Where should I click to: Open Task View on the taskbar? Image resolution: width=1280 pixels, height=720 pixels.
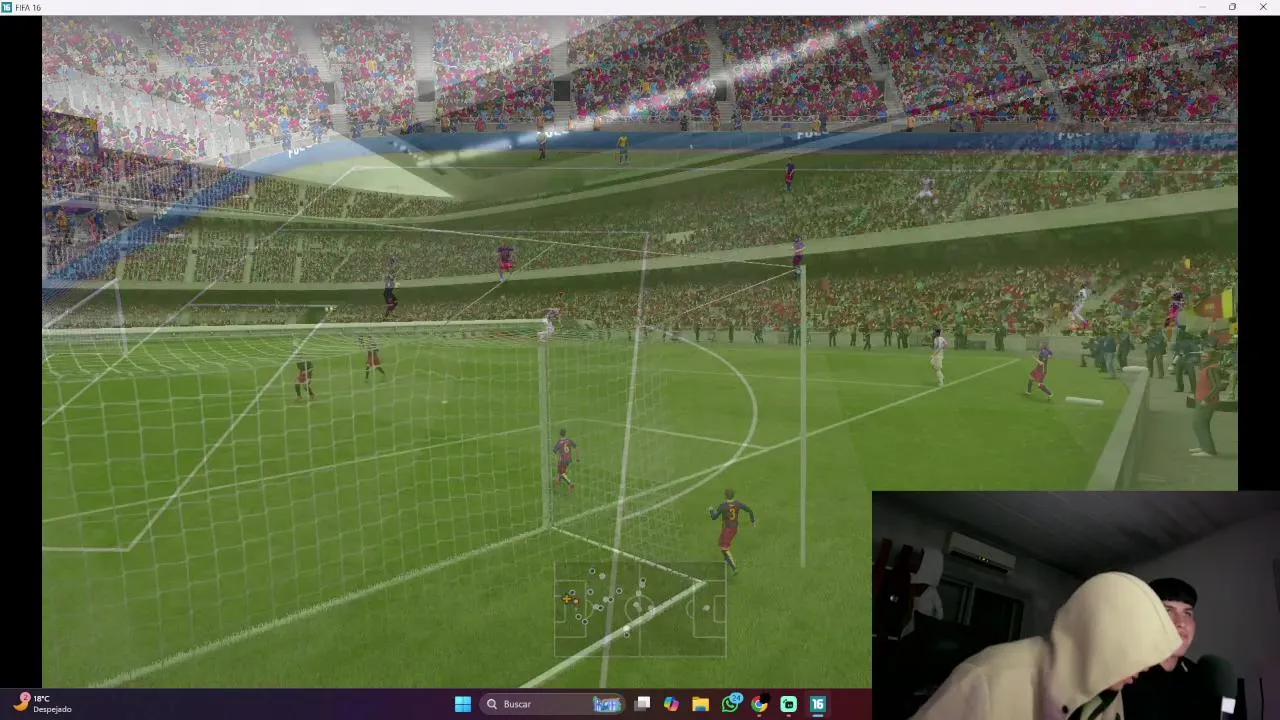click(x=643, y=704)
